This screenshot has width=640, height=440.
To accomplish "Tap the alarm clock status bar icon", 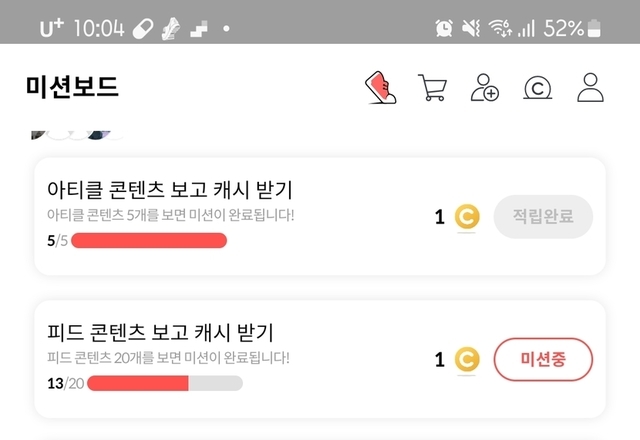I will coord(444,28).
